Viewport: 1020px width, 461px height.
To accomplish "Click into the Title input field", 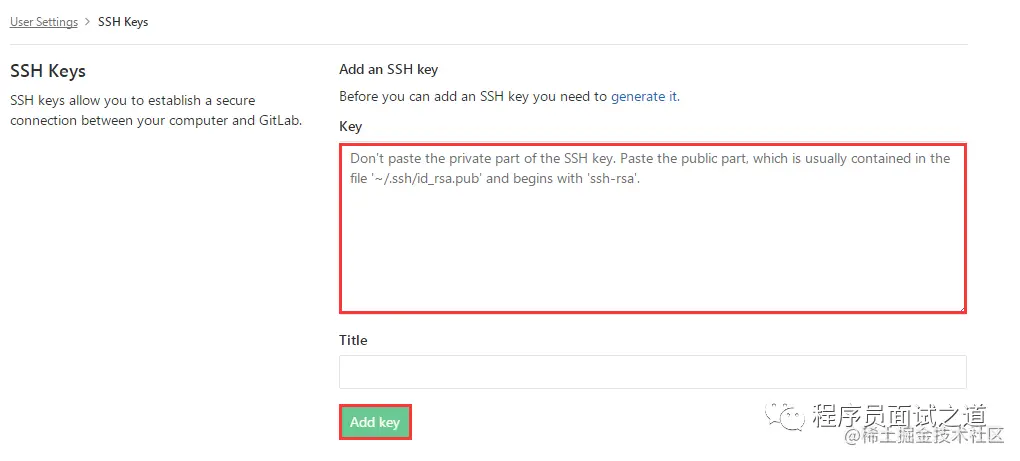I will pos(652,372).
